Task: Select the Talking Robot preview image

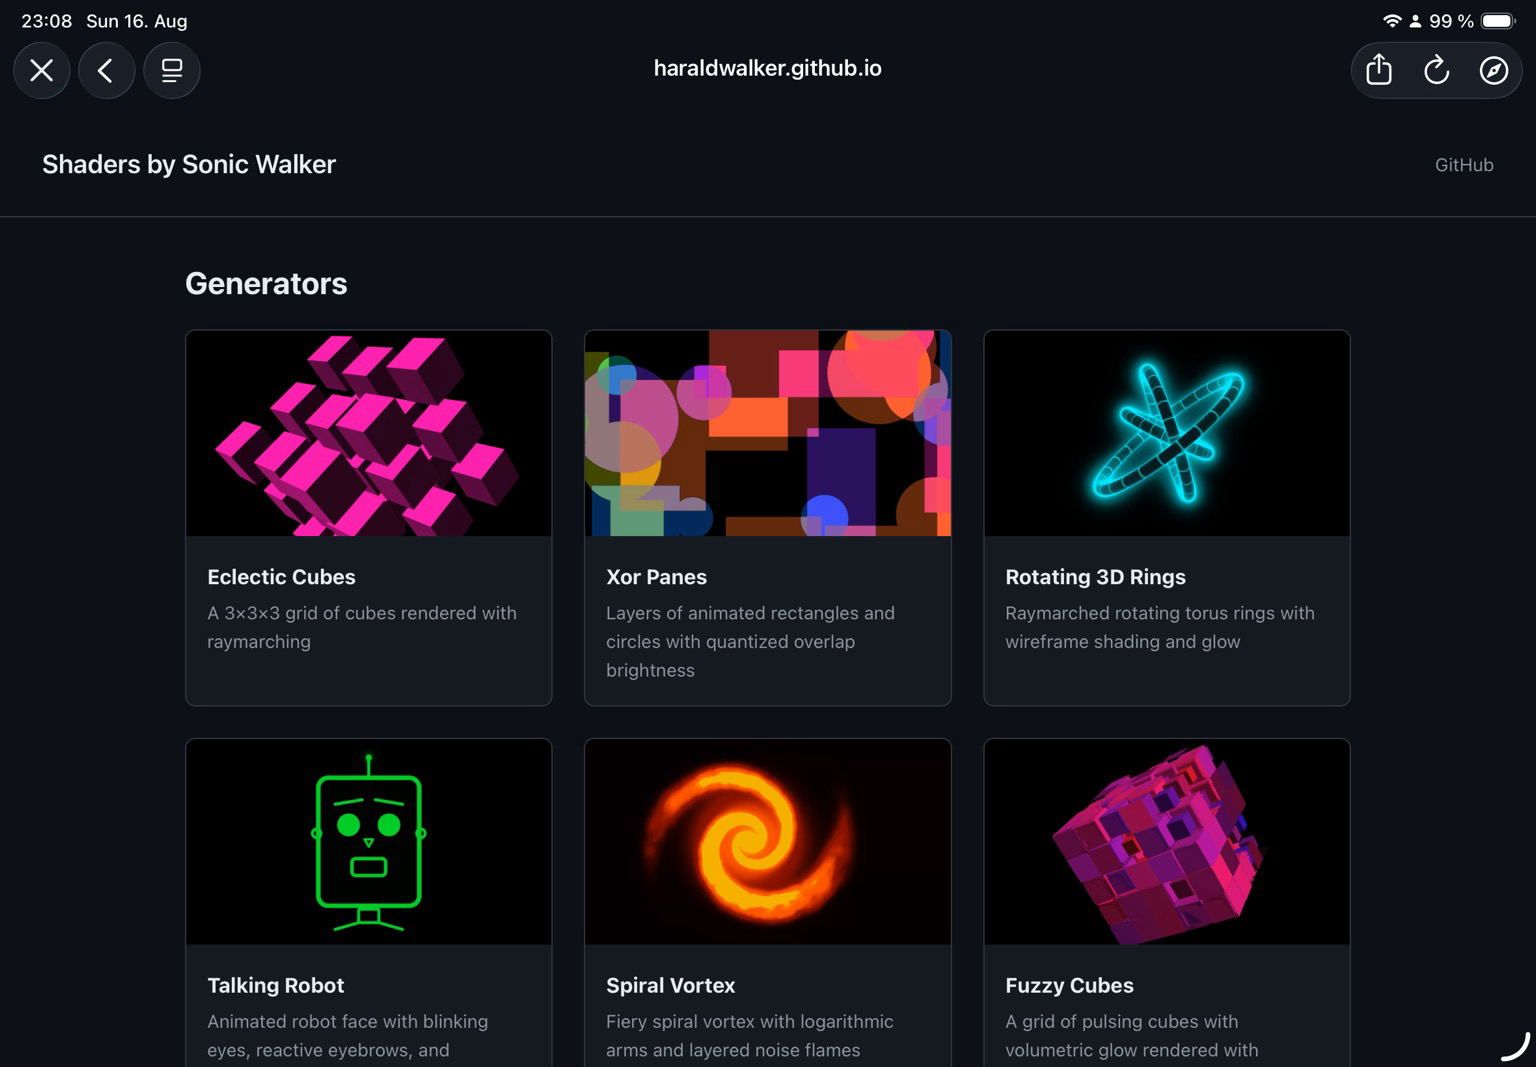Action: (369, 842)
